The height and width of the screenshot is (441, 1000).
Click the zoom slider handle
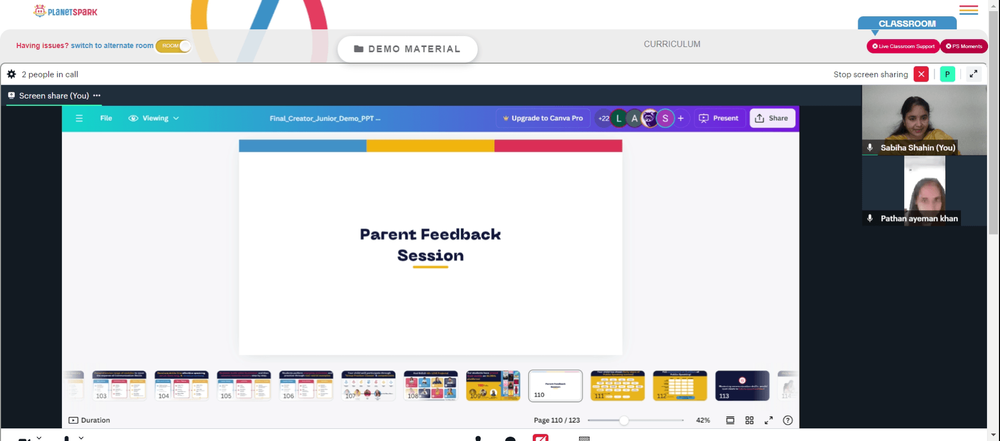point(624,420)
